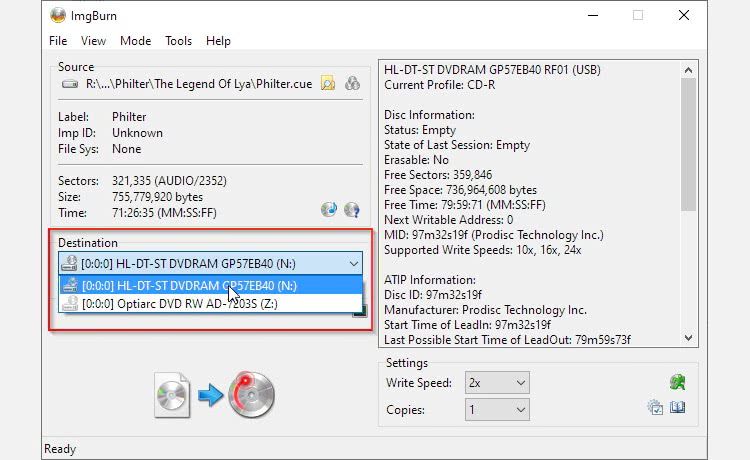750x460 pixels.
Task: Click the 'HL-DT-ST DVDRAM GP57EB40 RF01 (USB)' line
Action: pyautogui.click(x=492, y=70)
